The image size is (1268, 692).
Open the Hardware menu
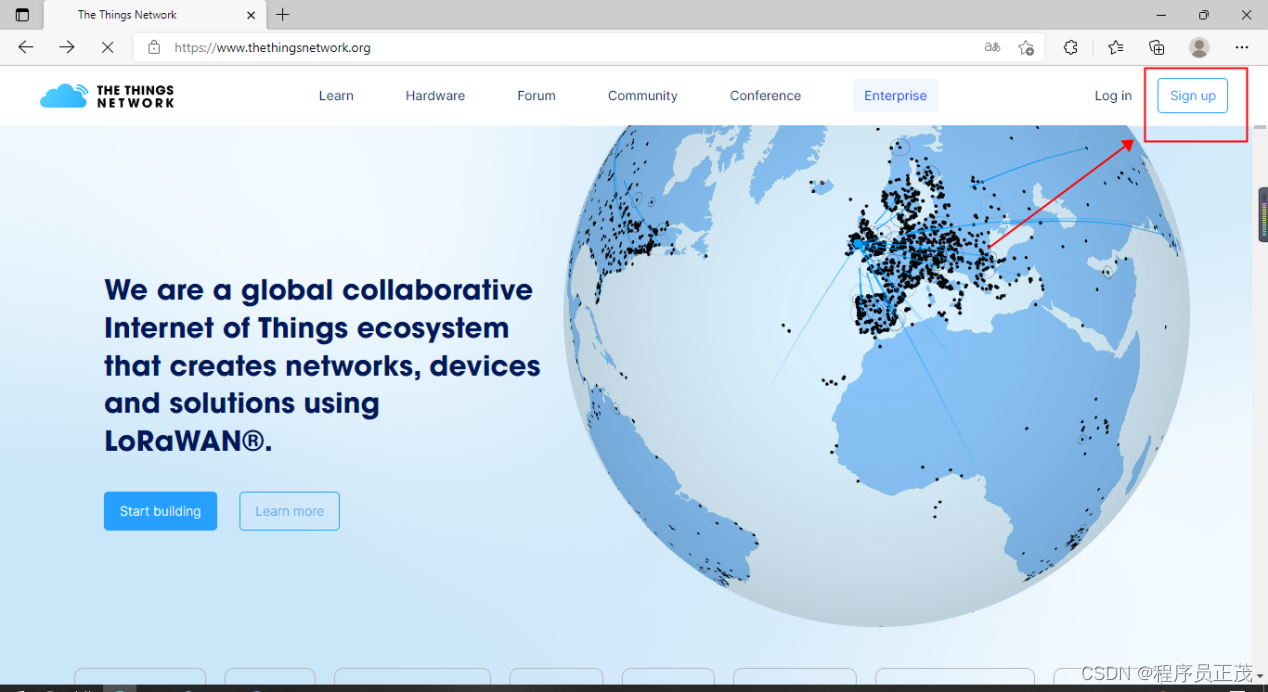pyautogui.click(x=435, y=96)
